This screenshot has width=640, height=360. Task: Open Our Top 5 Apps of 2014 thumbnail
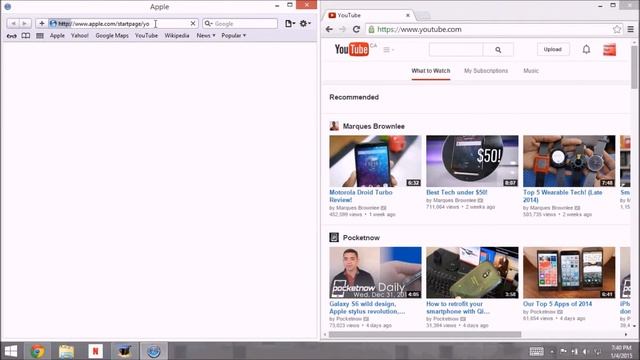(x=569, y=272)
